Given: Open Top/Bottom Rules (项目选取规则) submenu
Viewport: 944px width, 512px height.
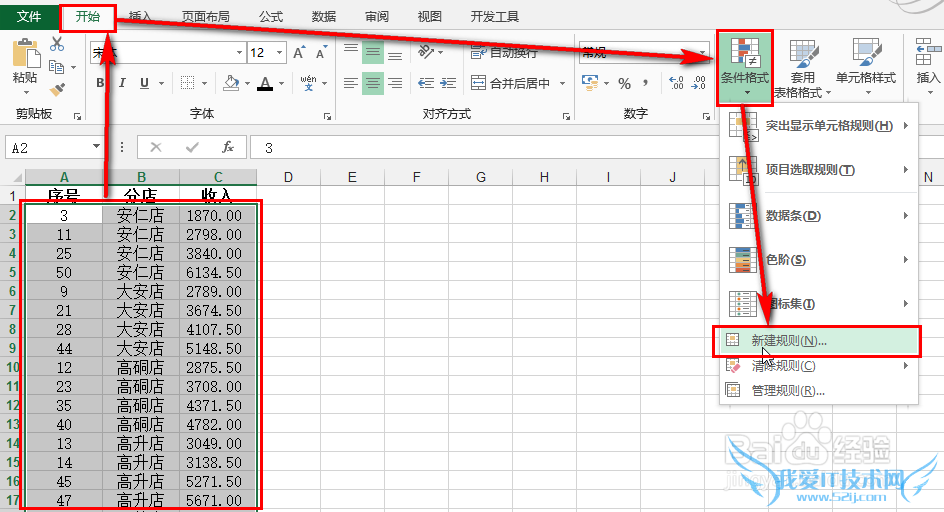Looking at the screenshot, I should click(x=819, y=170).
